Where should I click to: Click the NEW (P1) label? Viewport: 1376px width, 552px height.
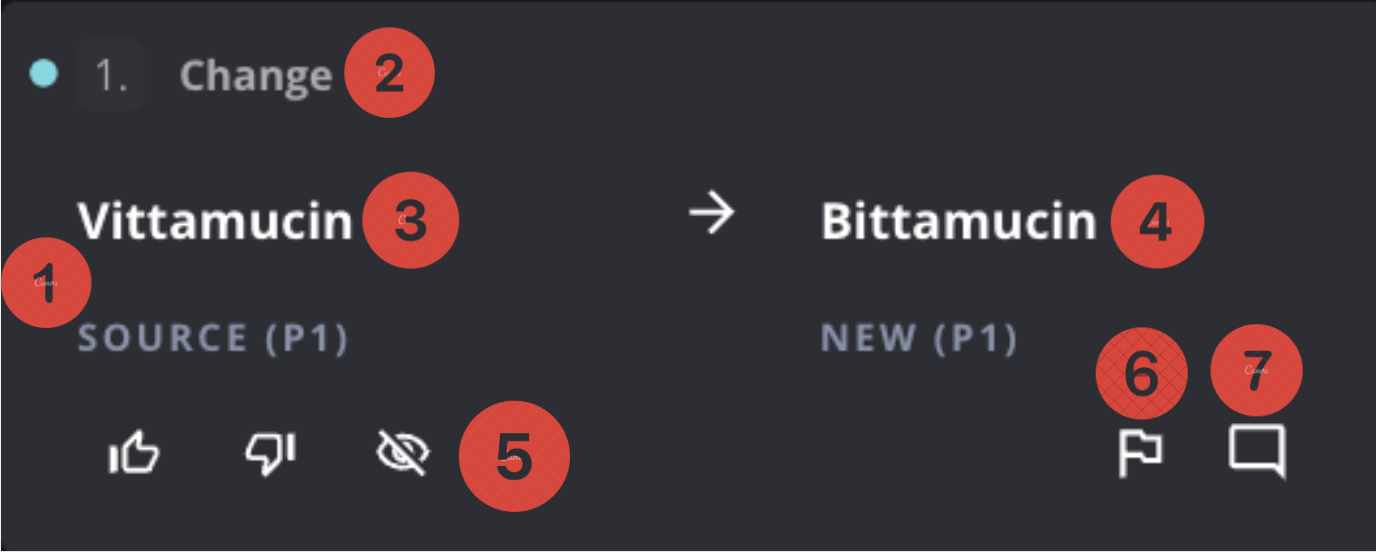[x=918, y=339]
